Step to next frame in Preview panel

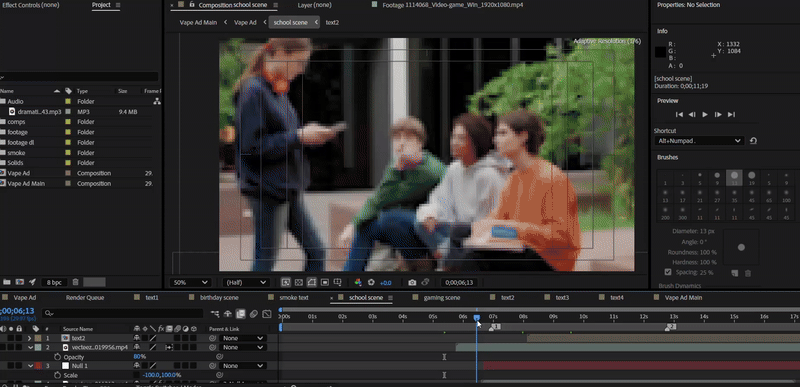718,115
